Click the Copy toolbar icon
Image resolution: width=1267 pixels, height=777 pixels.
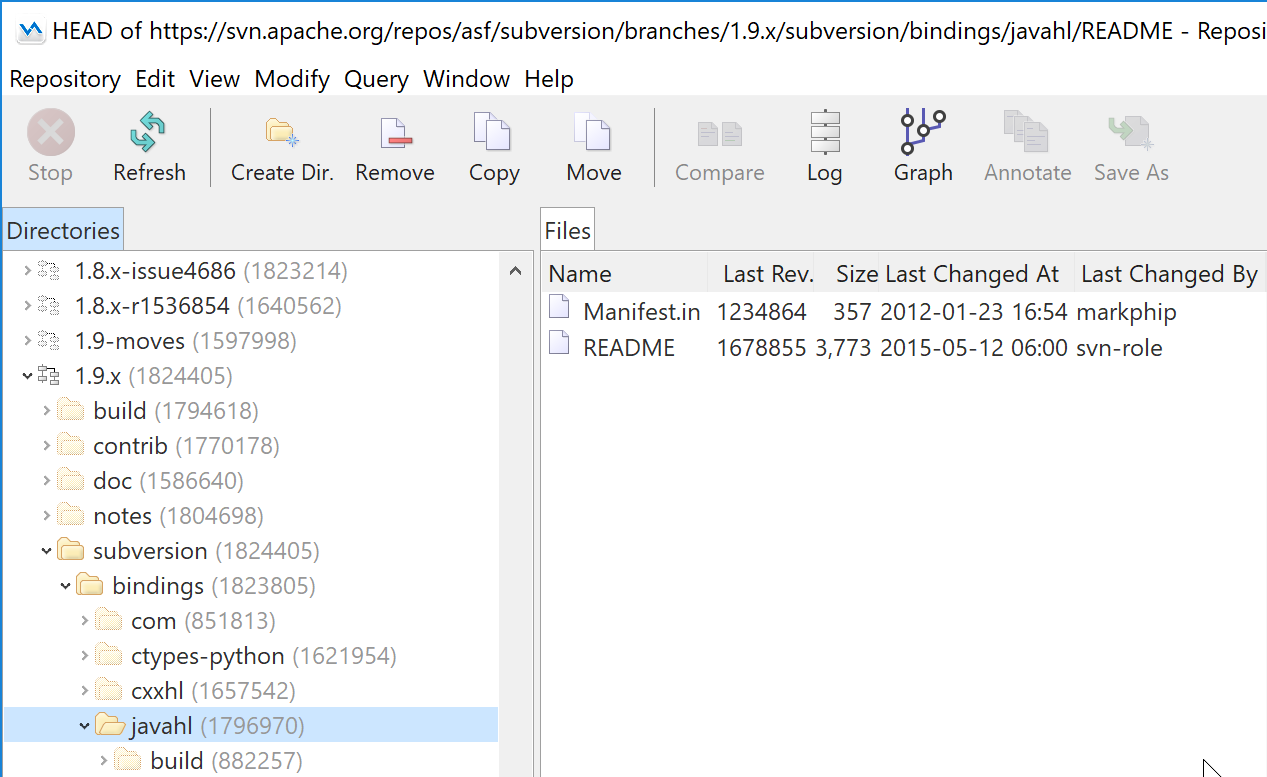coord(493,131)
